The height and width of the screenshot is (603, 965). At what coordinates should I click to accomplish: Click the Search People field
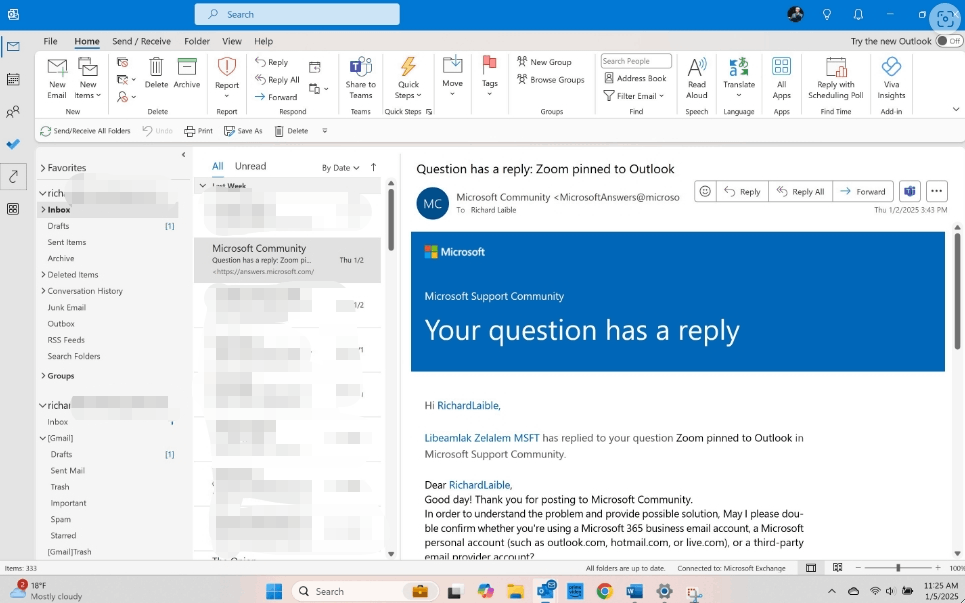[636, 61]
